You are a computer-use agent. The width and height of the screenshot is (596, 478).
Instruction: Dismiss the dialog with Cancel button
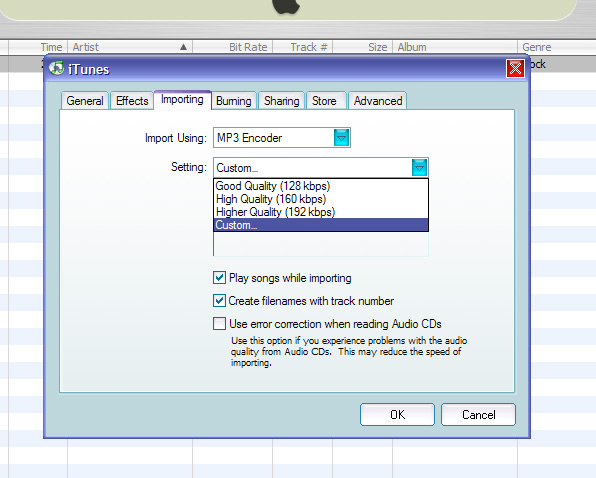[479, 415]
